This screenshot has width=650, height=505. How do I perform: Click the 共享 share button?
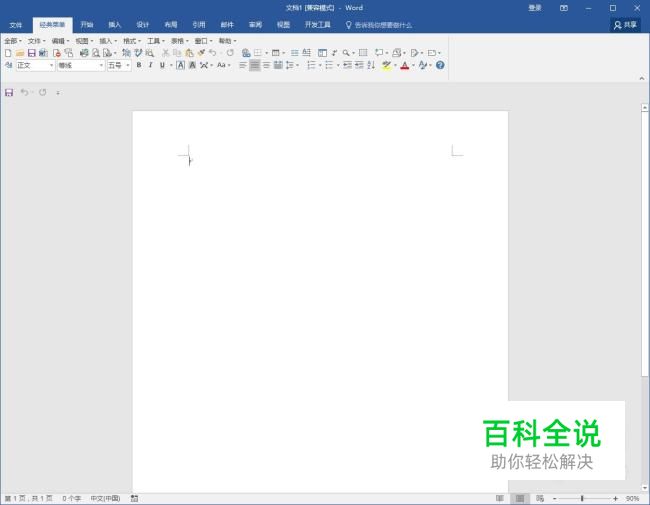pos(626,25)
